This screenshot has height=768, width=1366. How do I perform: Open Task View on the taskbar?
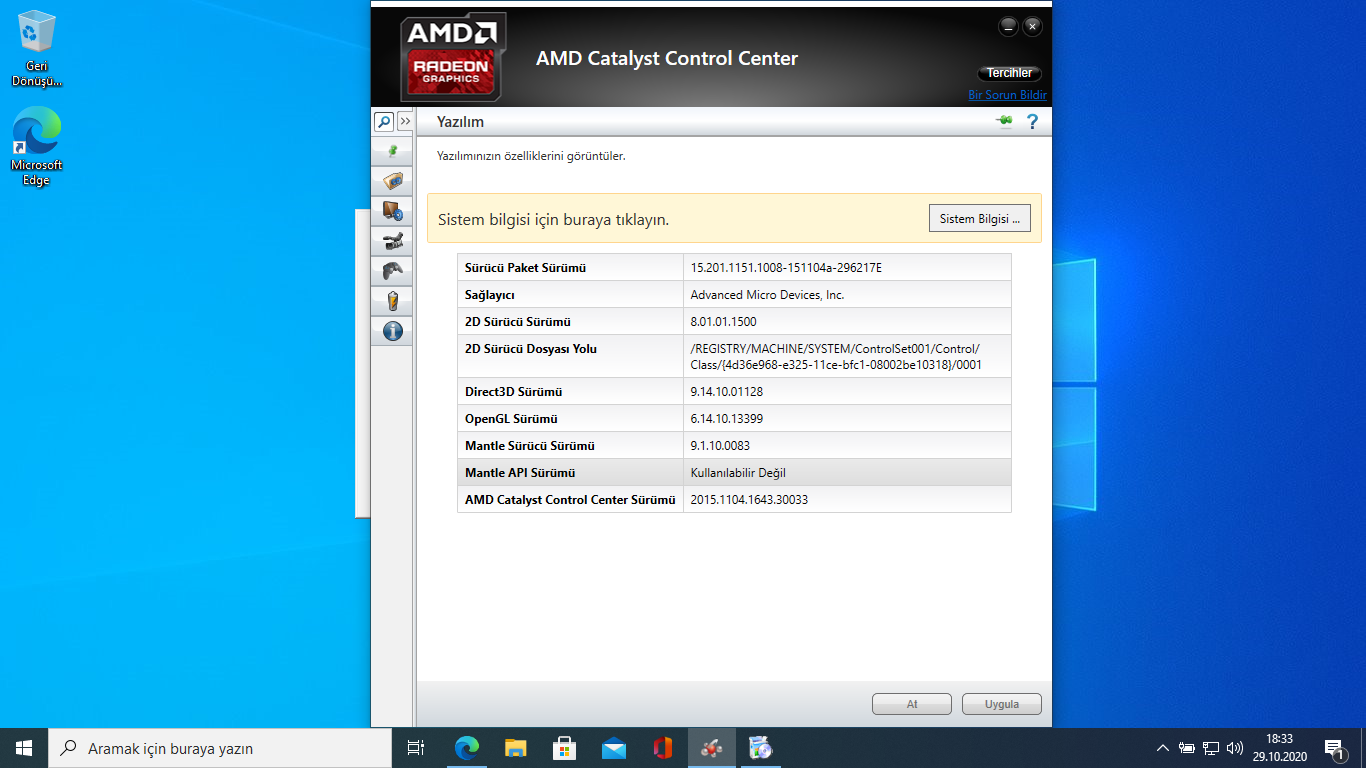click(417, 748)
